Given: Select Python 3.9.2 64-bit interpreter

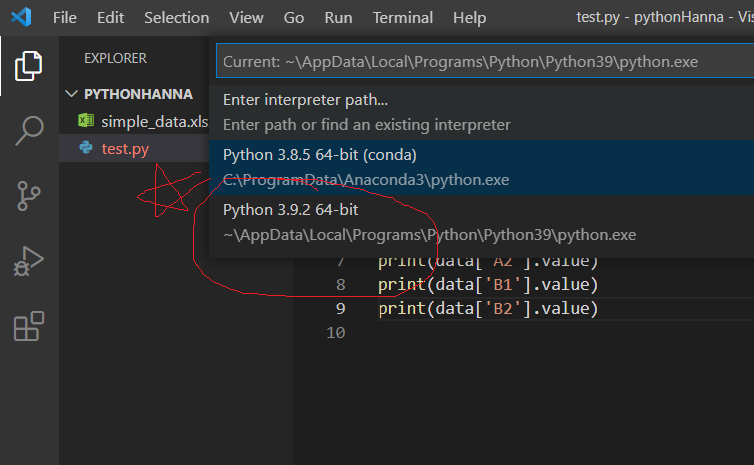Looking at the screenshot, I should click(481, 222).
